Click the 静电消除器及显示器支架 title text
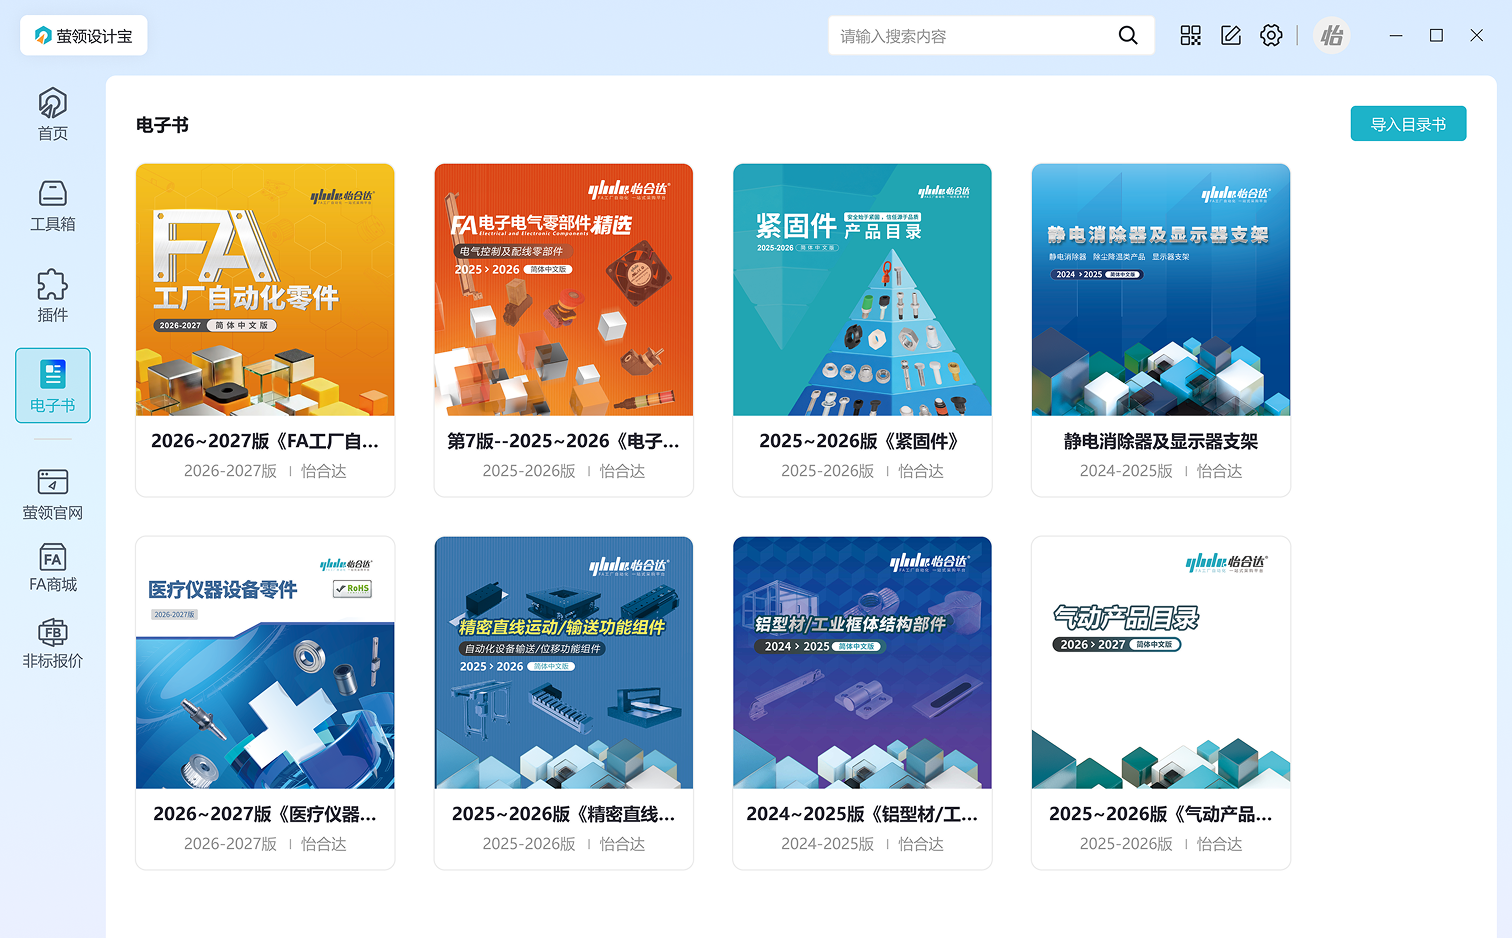The width and height of the screenshot is (1512, 938). click(1161, 441)
